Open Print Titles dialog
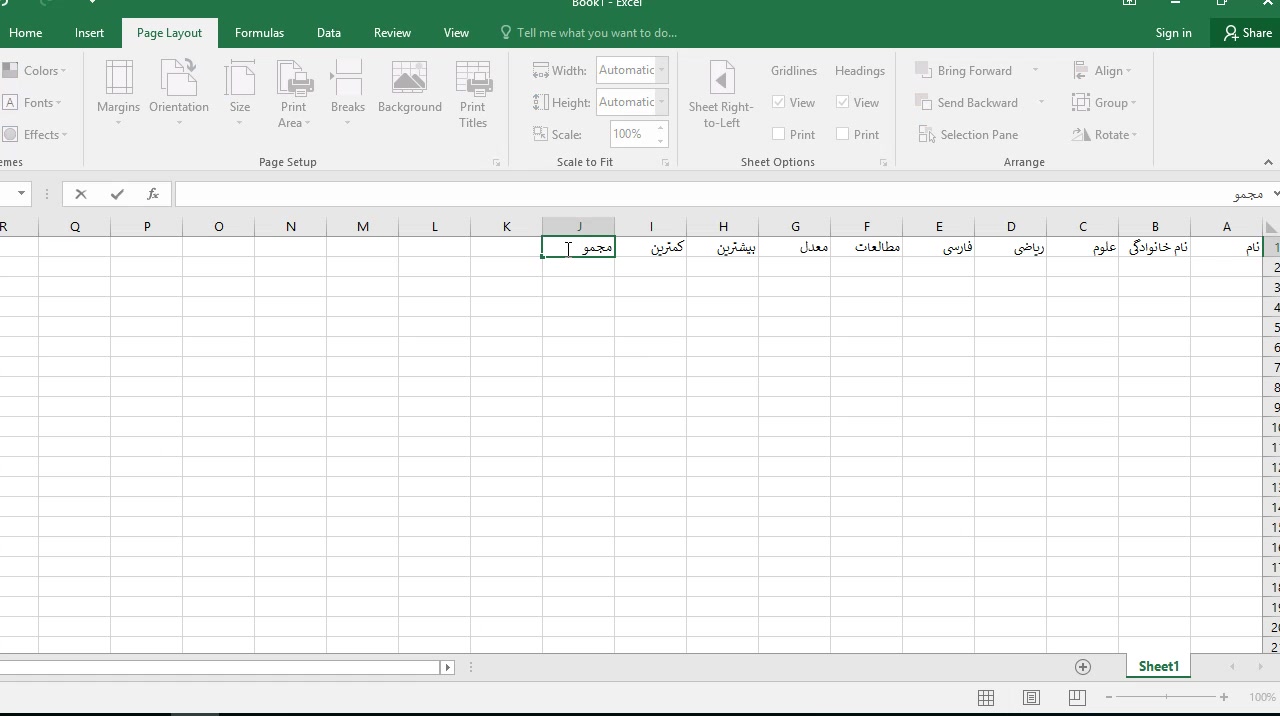 (473, 94)
